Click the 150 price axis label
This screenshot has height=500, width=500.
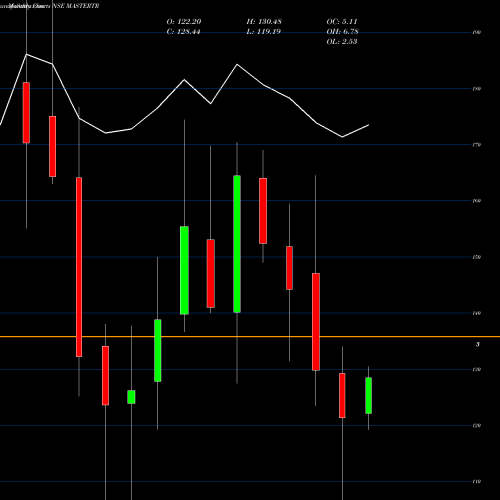point(477,257)
